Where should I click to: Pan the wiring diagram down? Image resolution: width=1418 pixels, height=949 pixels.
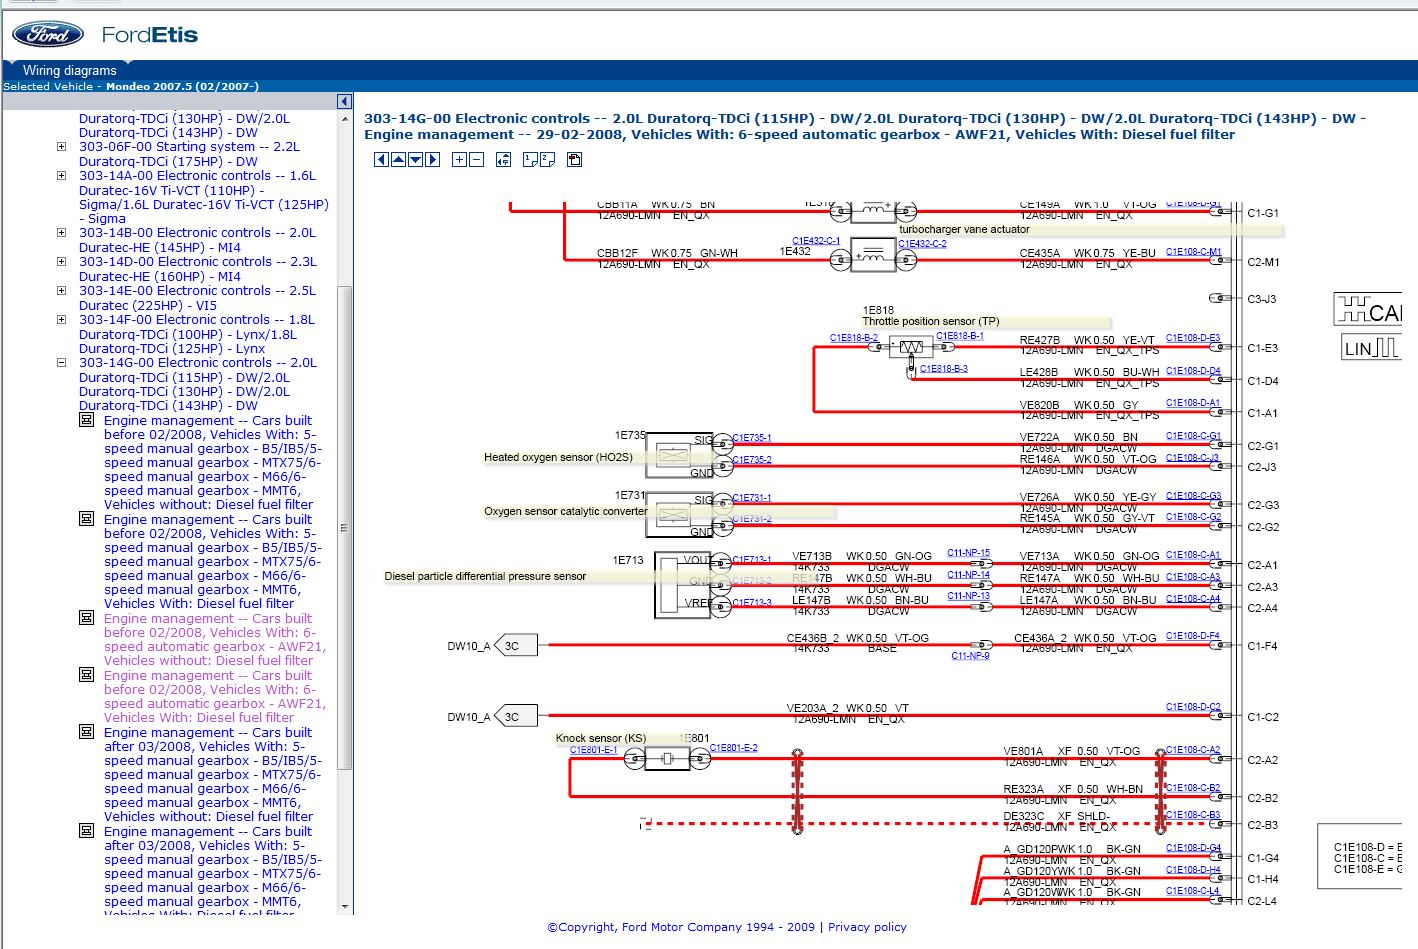point(415,160)
